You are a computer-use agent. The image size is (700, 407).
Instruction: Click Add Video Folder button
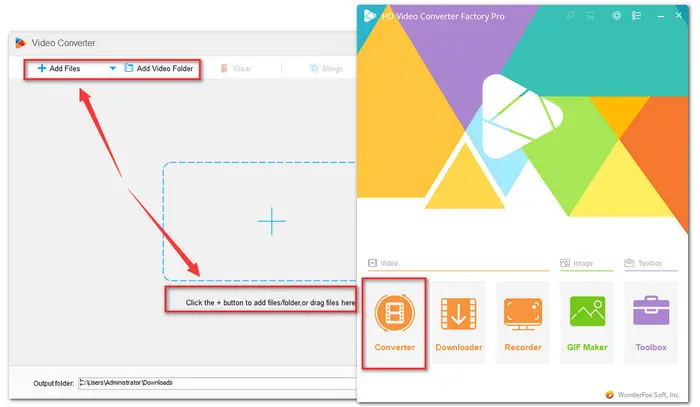[159, 68]
